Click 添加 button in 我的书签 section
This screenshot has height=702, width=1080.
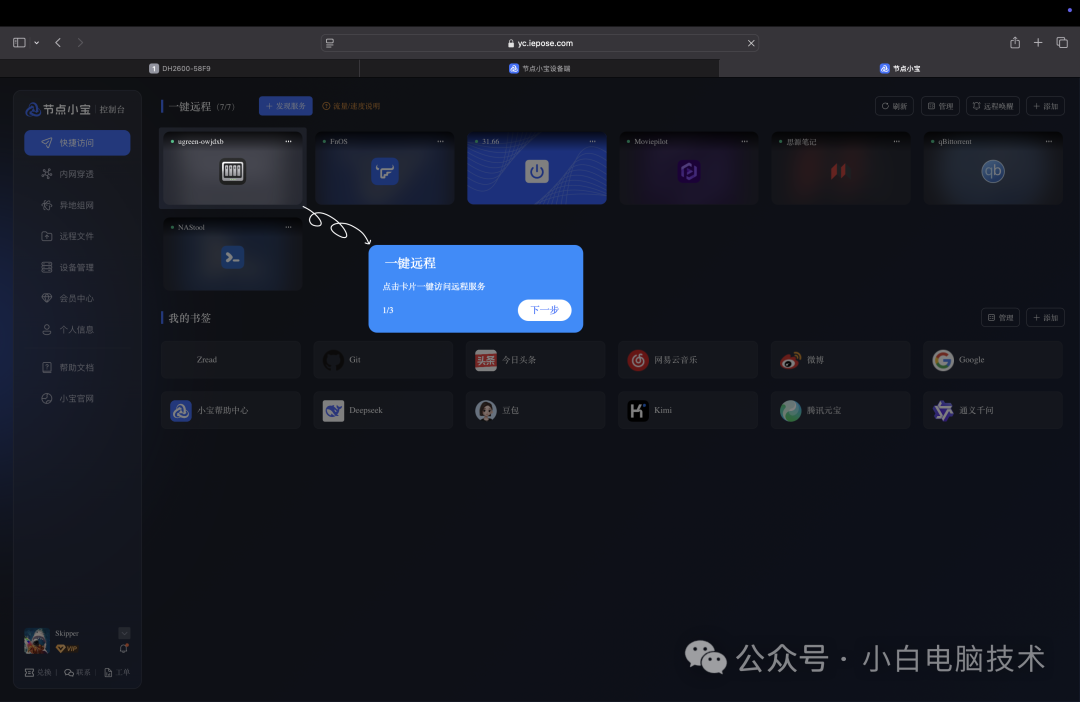pyautogui.click(x=1045, y=318)
